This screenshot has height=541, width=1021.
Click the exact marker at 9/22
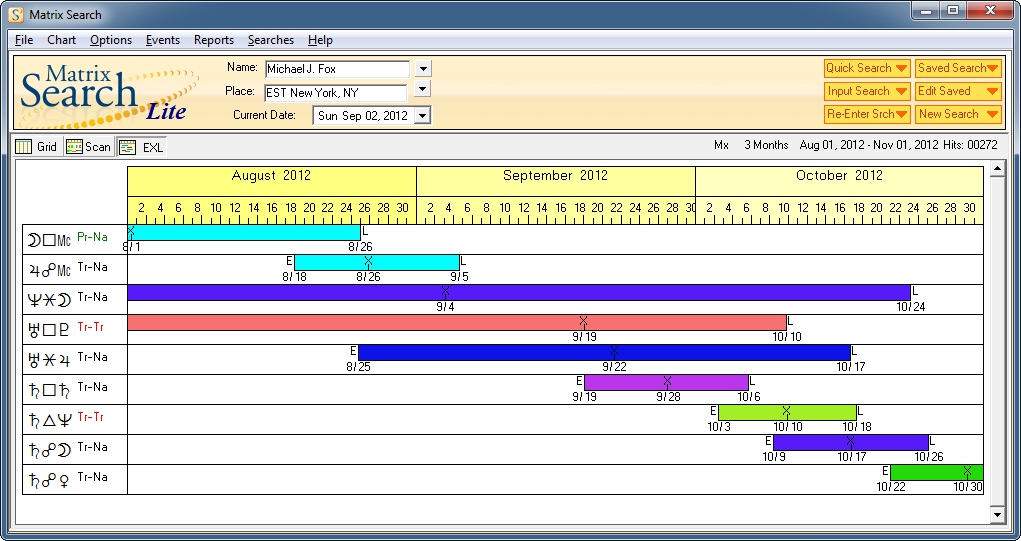tap(614, 350)
